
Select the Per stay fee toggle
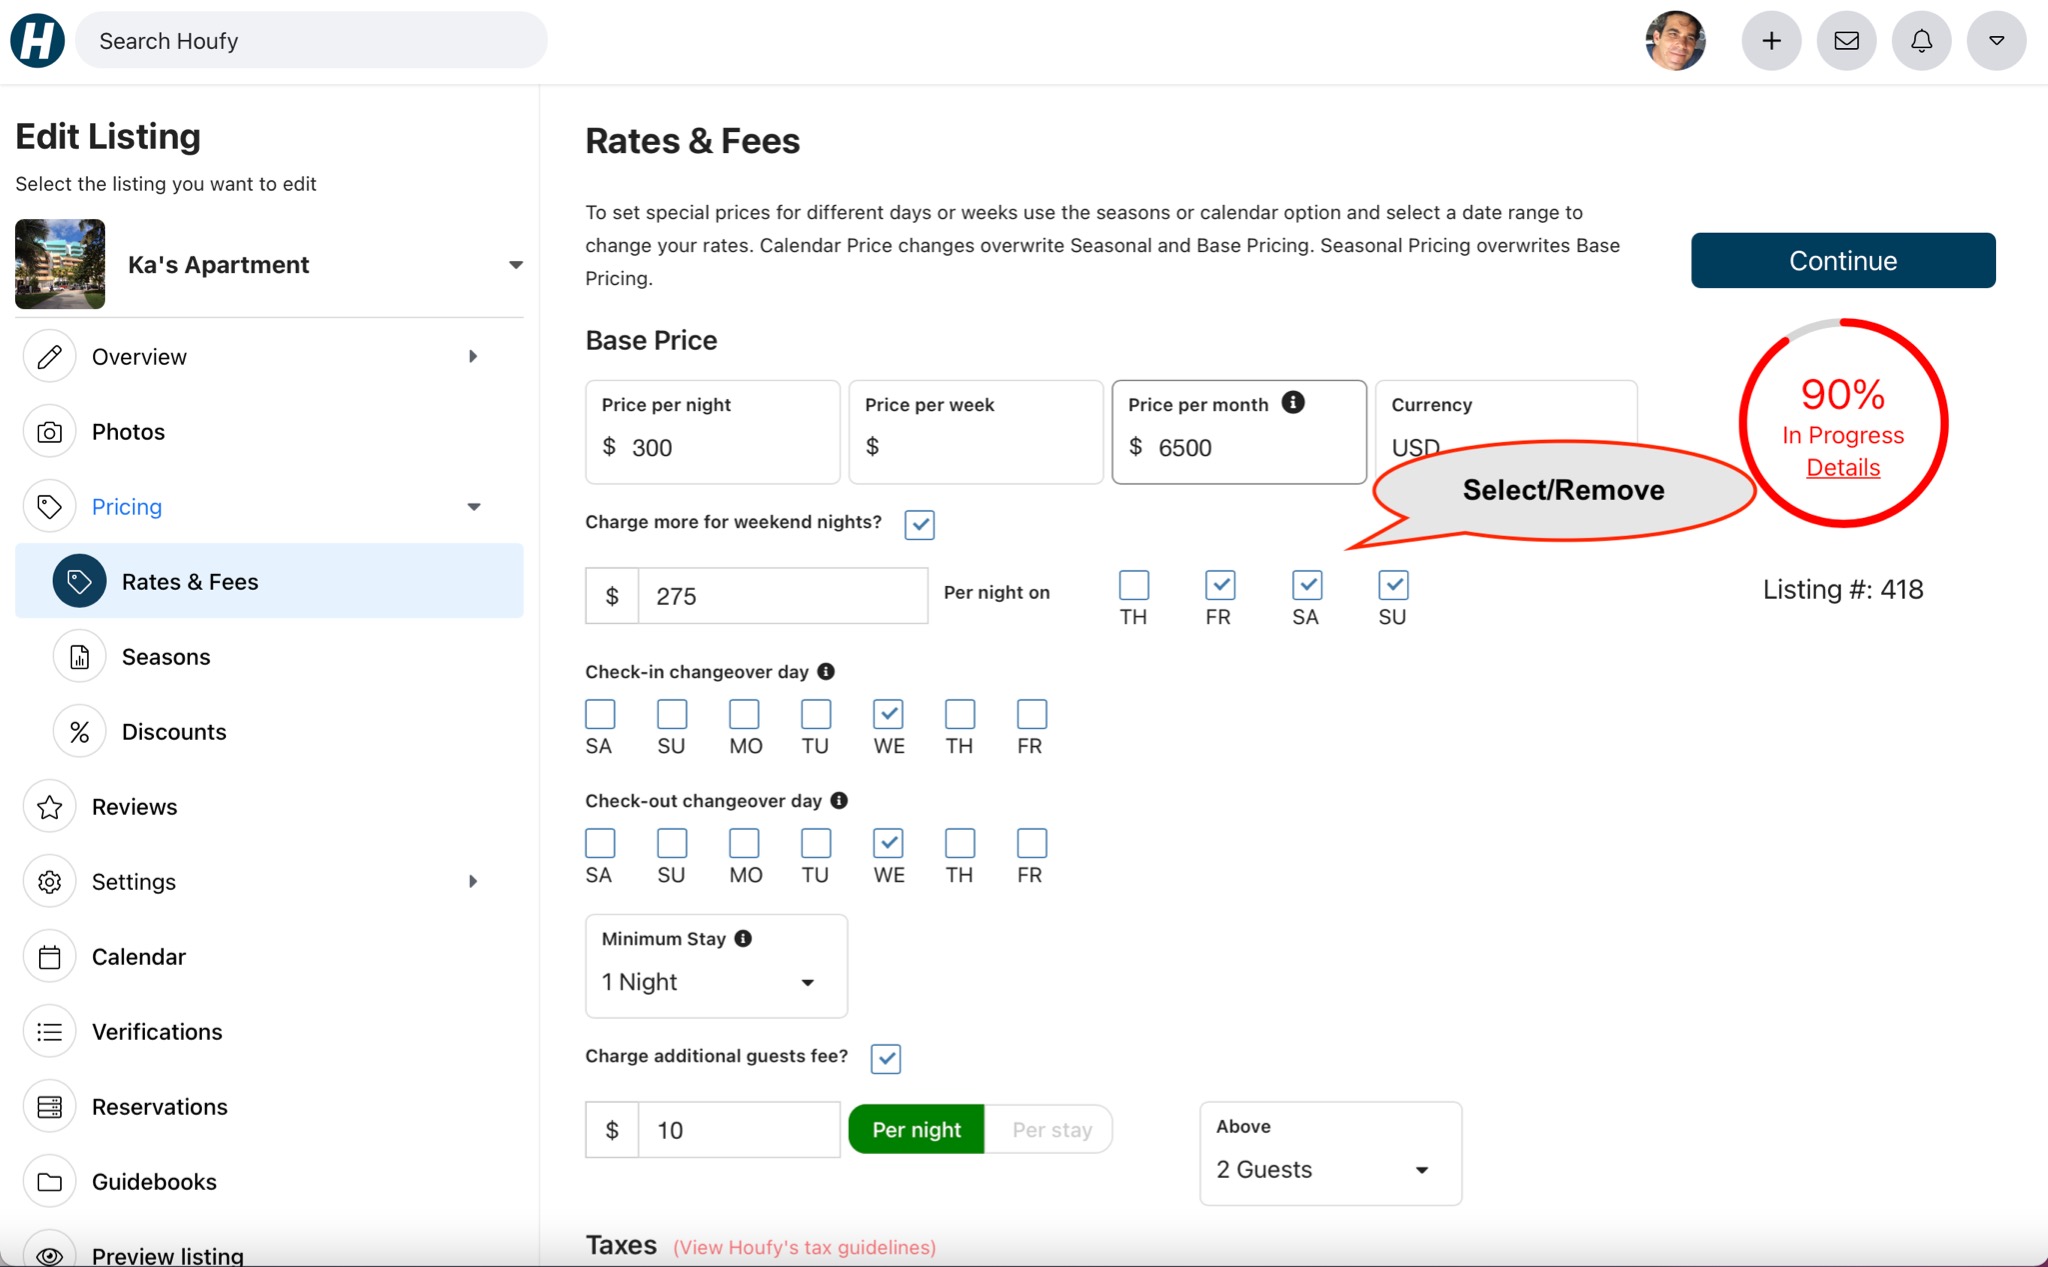pyautogui.click(x=1051, y=1130)
